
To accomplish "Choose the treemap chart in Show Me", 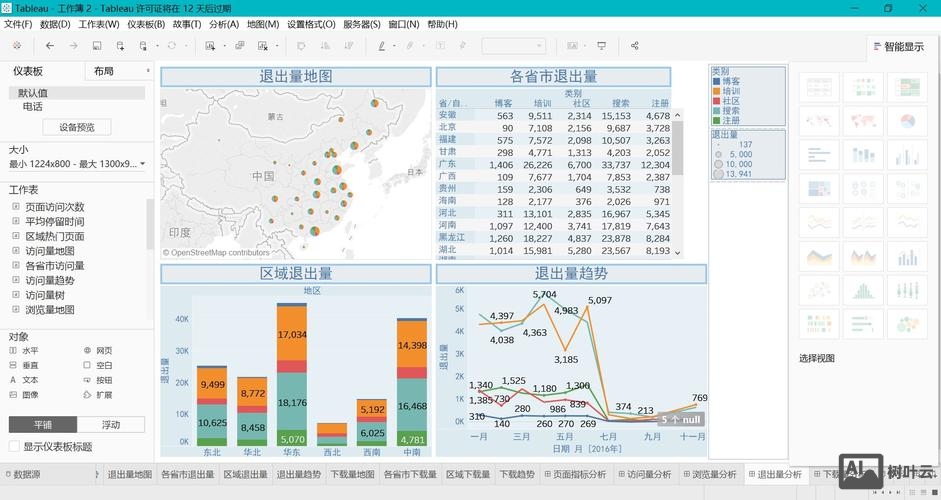I will click(x=819, y=190).
